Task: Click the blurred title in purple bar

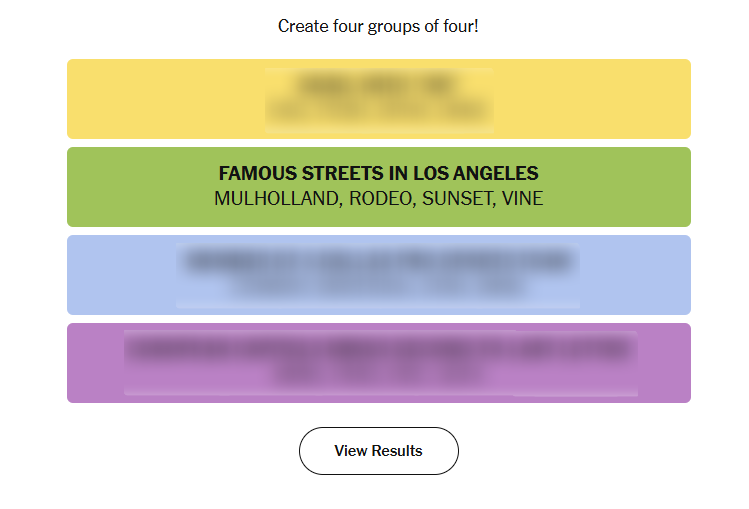Action: click(x=378, y=349)
